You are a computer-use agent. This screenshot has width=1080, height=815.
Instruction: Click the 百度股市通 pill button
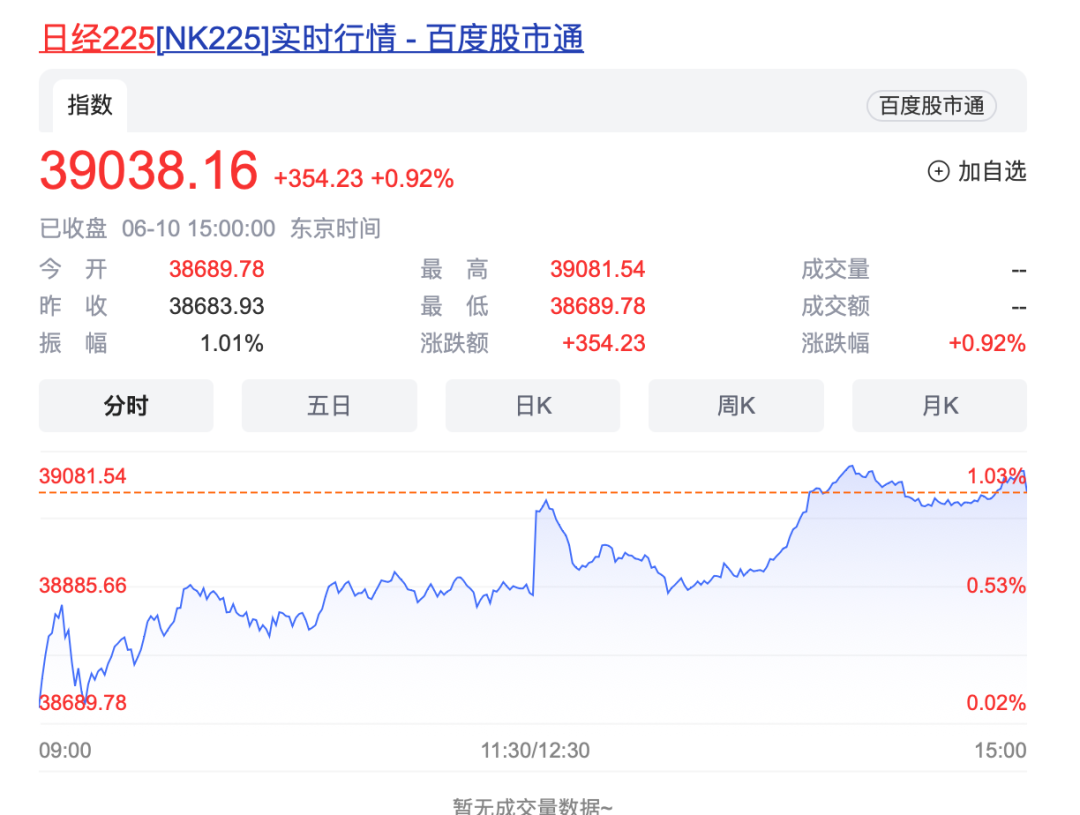point(931,105)
